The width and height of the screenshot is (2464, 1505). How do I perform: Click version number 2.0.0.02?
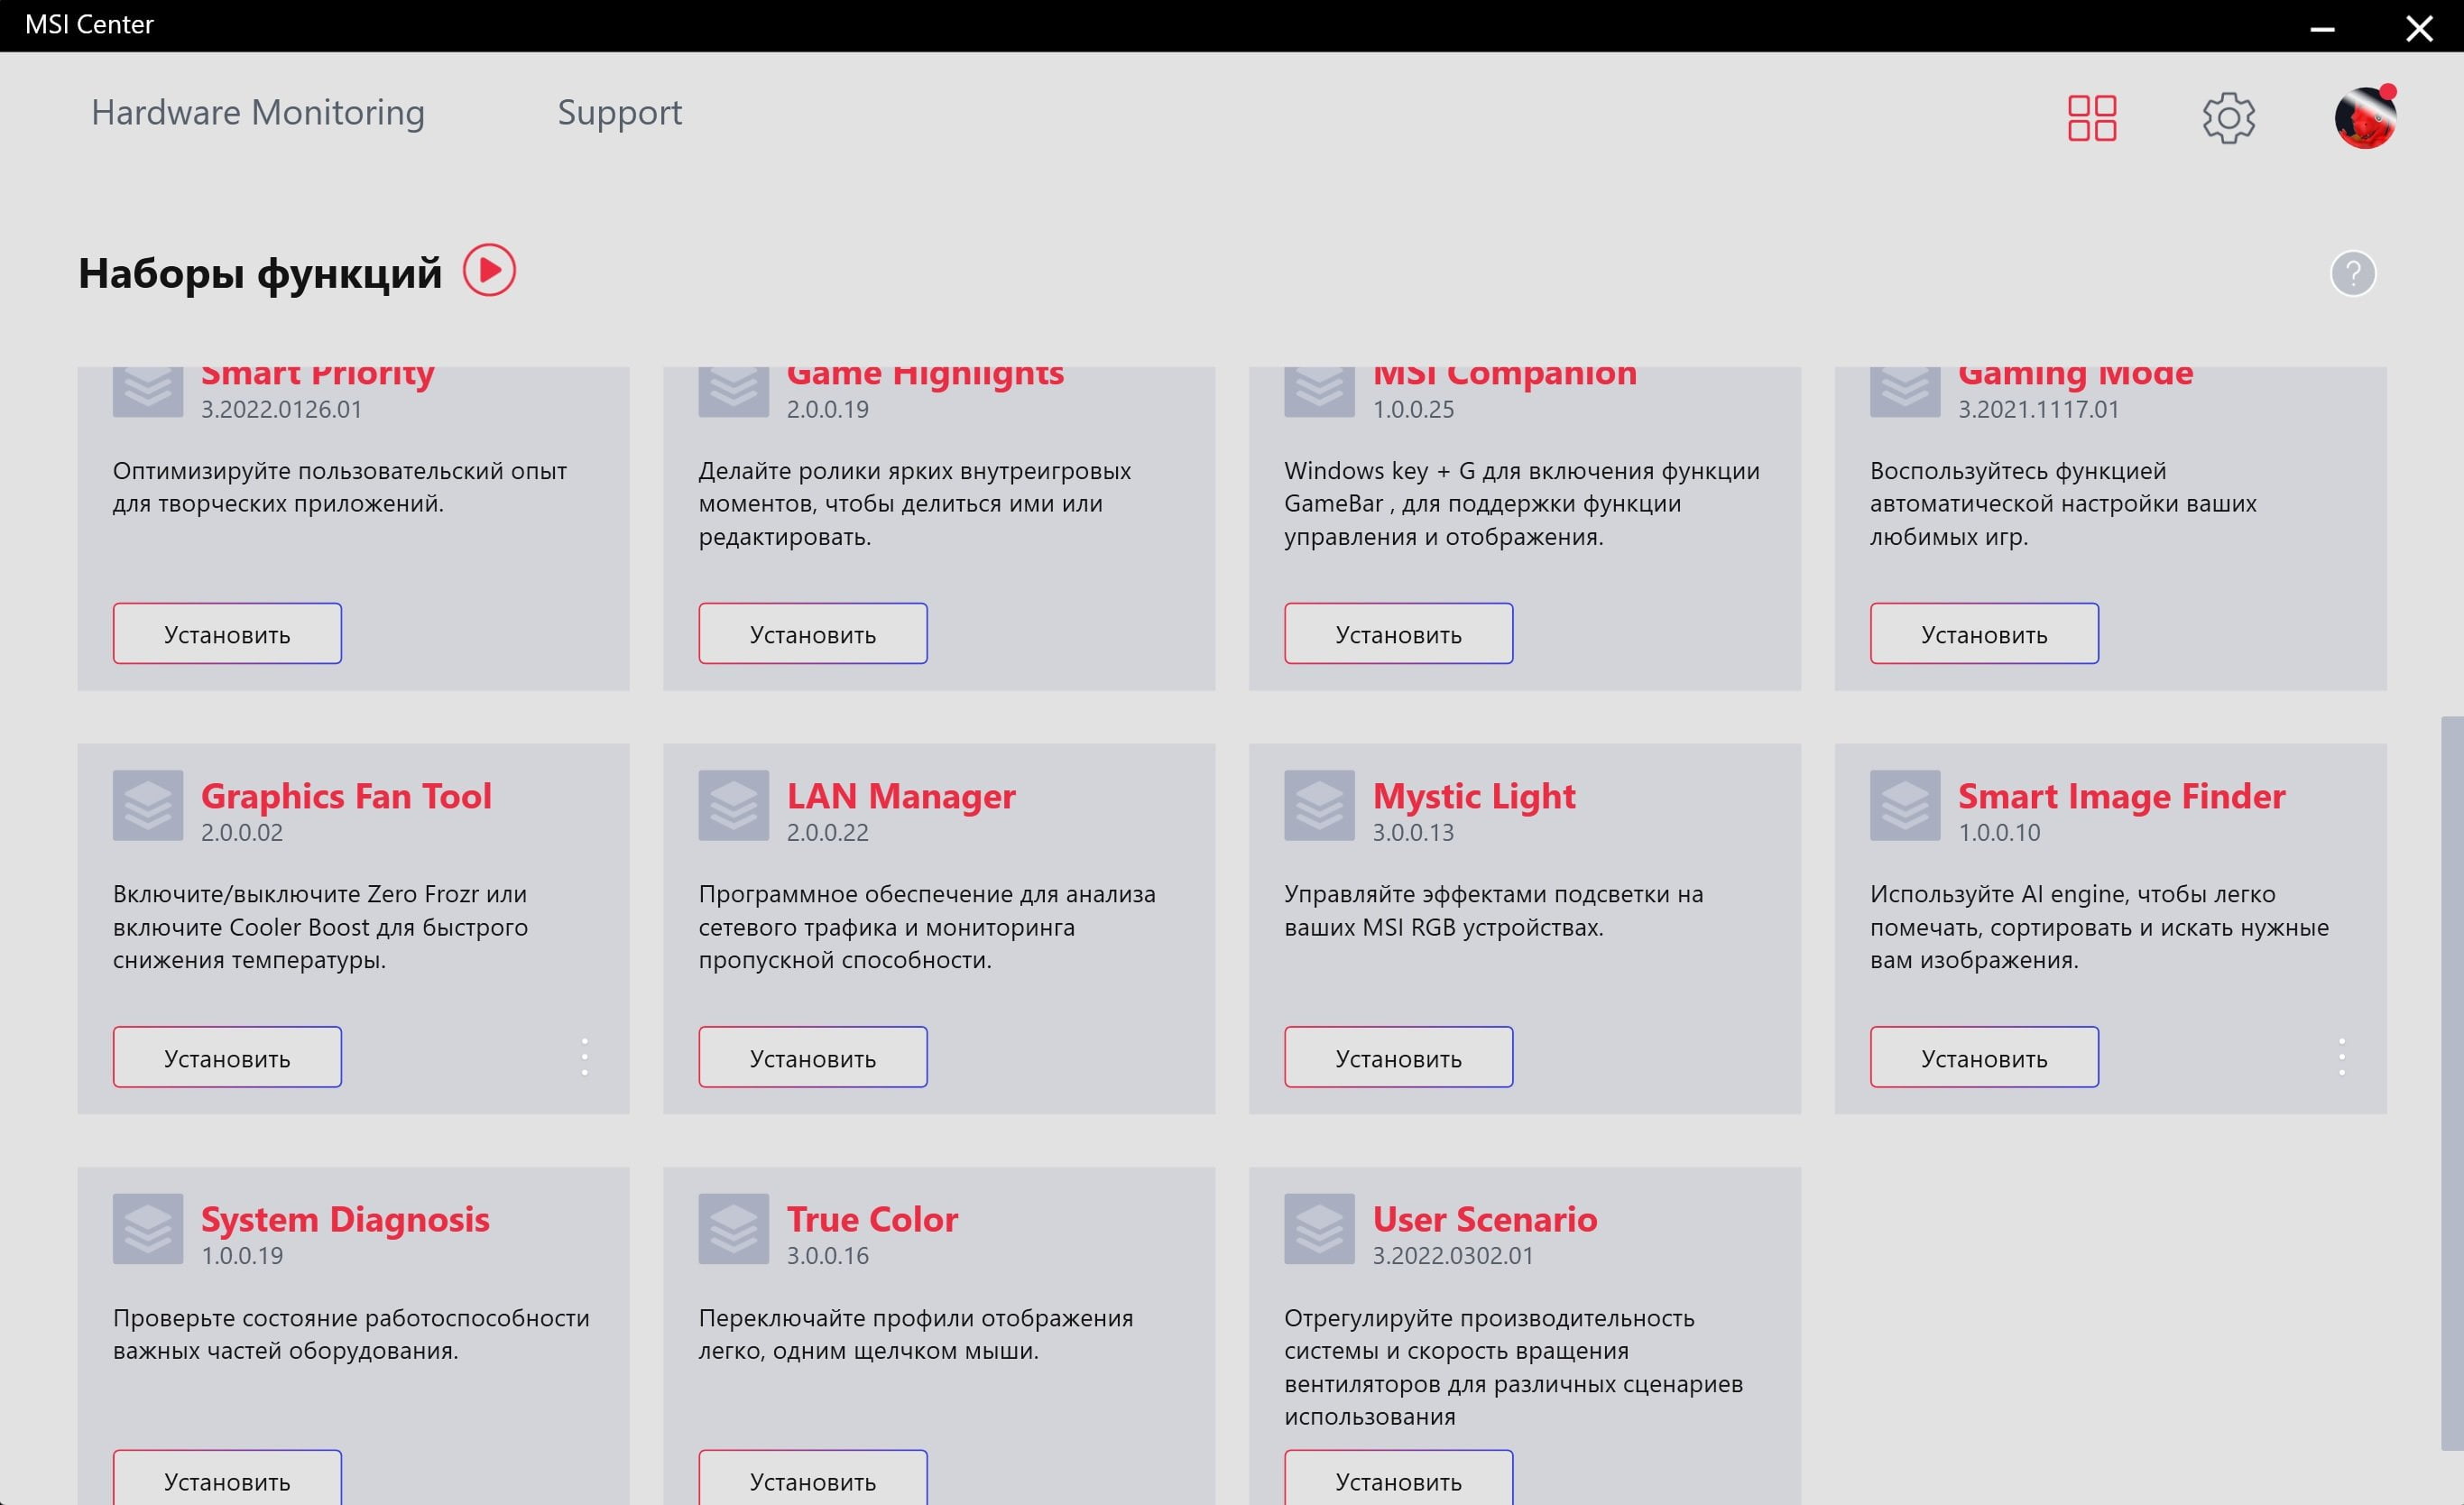(242, 832)
